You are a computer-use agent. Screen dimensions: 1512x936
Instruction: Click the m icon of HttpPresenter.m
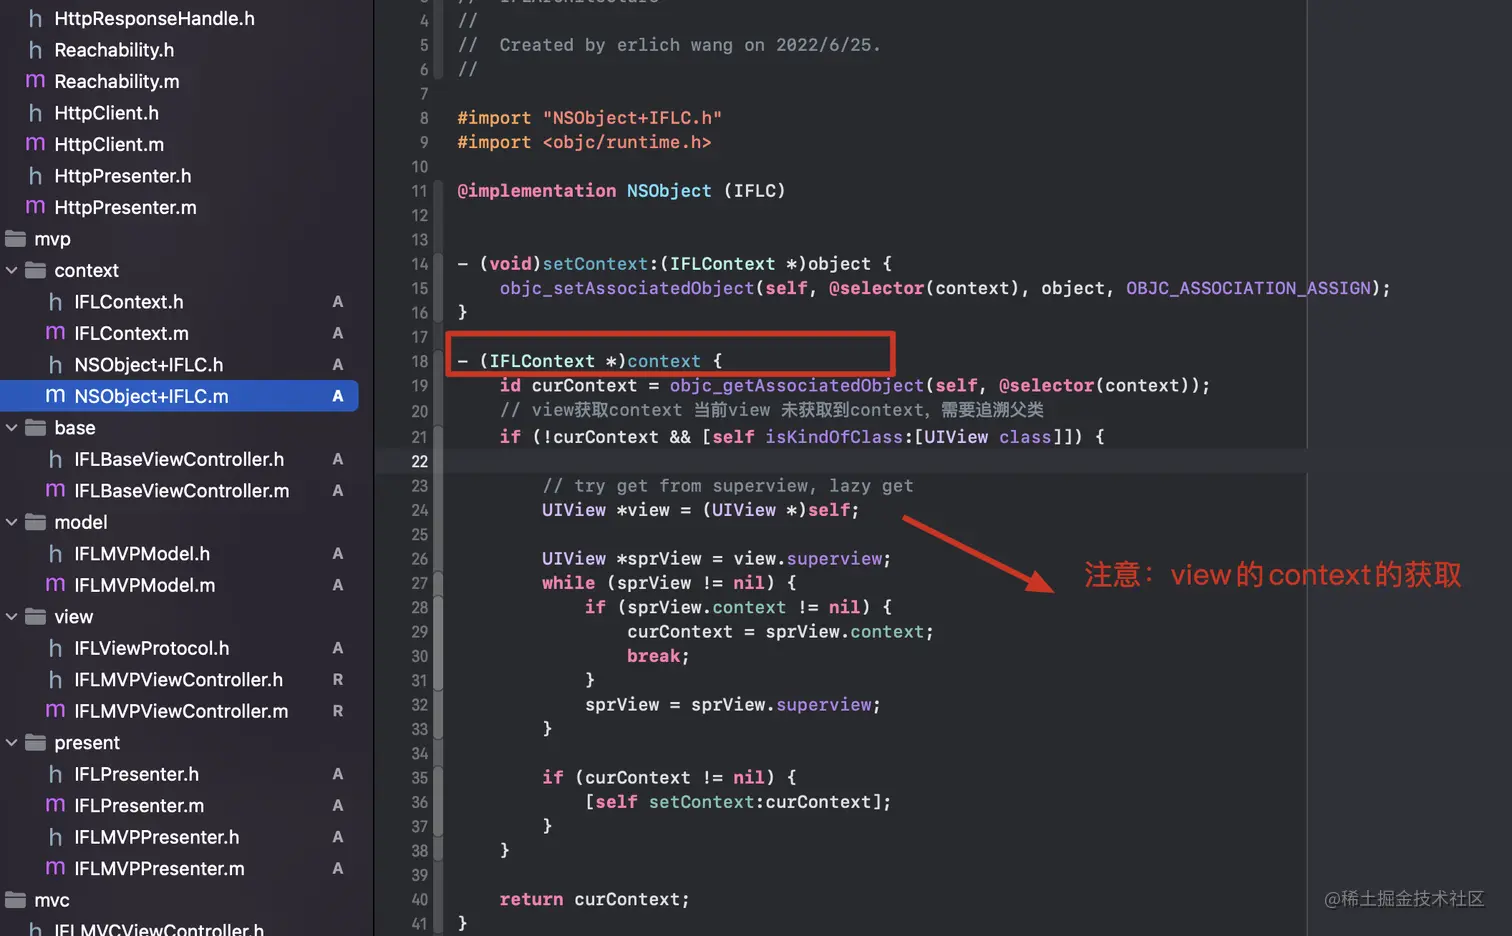tap(36, 207)
